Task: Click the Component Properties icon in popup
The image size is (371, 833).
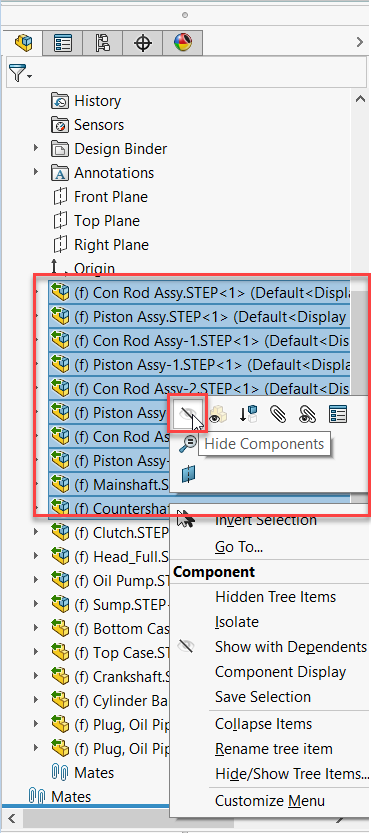Action: click(338, 414)
